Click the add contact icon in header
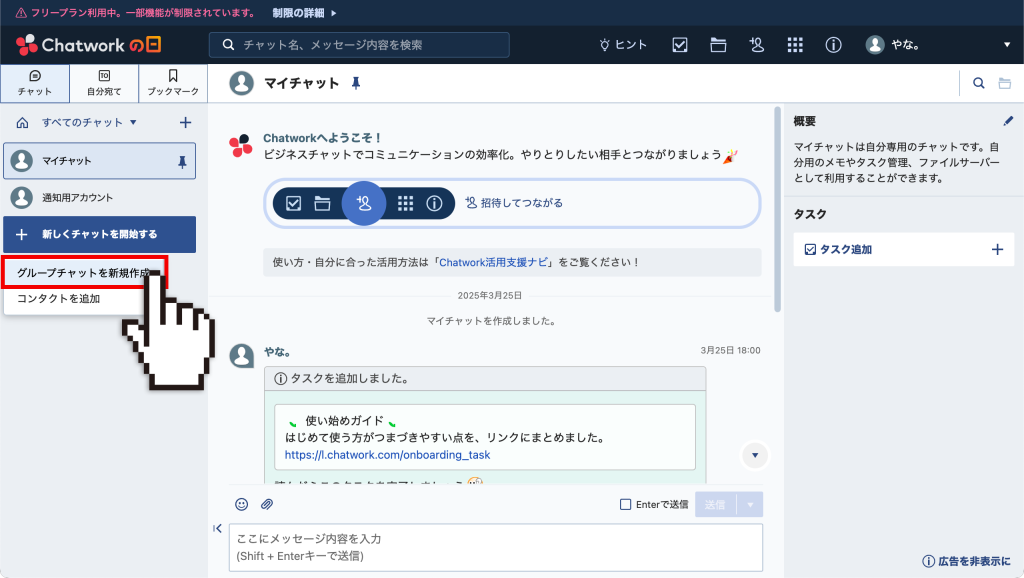Viewport: 1024px width, 578px height. (757, 45)
